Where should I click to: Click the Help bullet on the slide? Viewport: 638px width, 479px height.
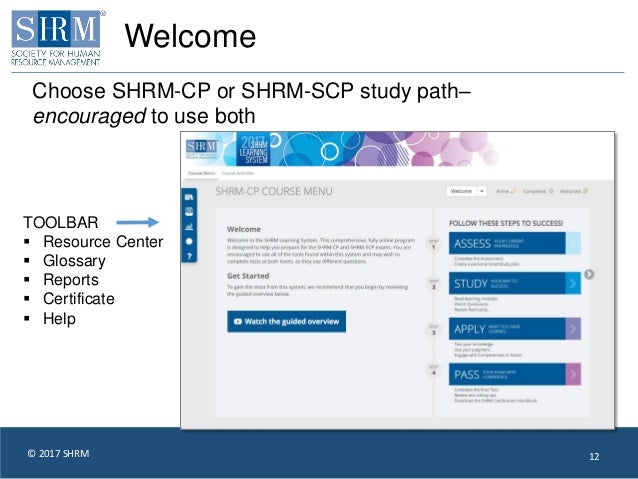(59, 318)
